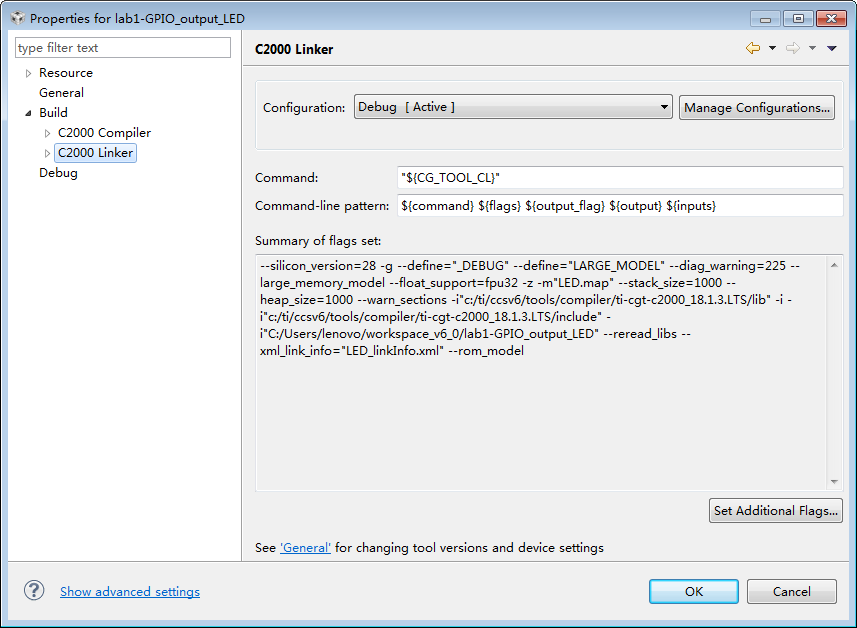Select the Debug tree item
Screen dimensions: 857x628
(x=58, y=173)
